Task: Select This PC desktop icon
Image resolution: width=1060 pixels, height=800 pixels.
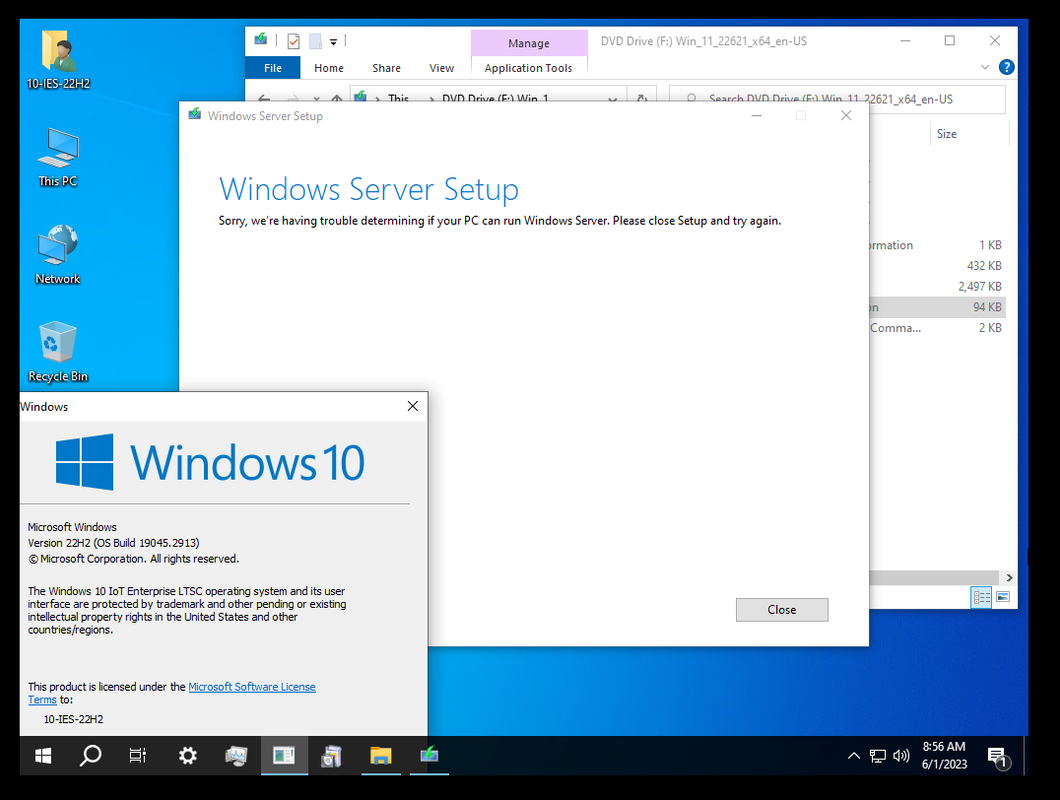Action: point(58,157)
